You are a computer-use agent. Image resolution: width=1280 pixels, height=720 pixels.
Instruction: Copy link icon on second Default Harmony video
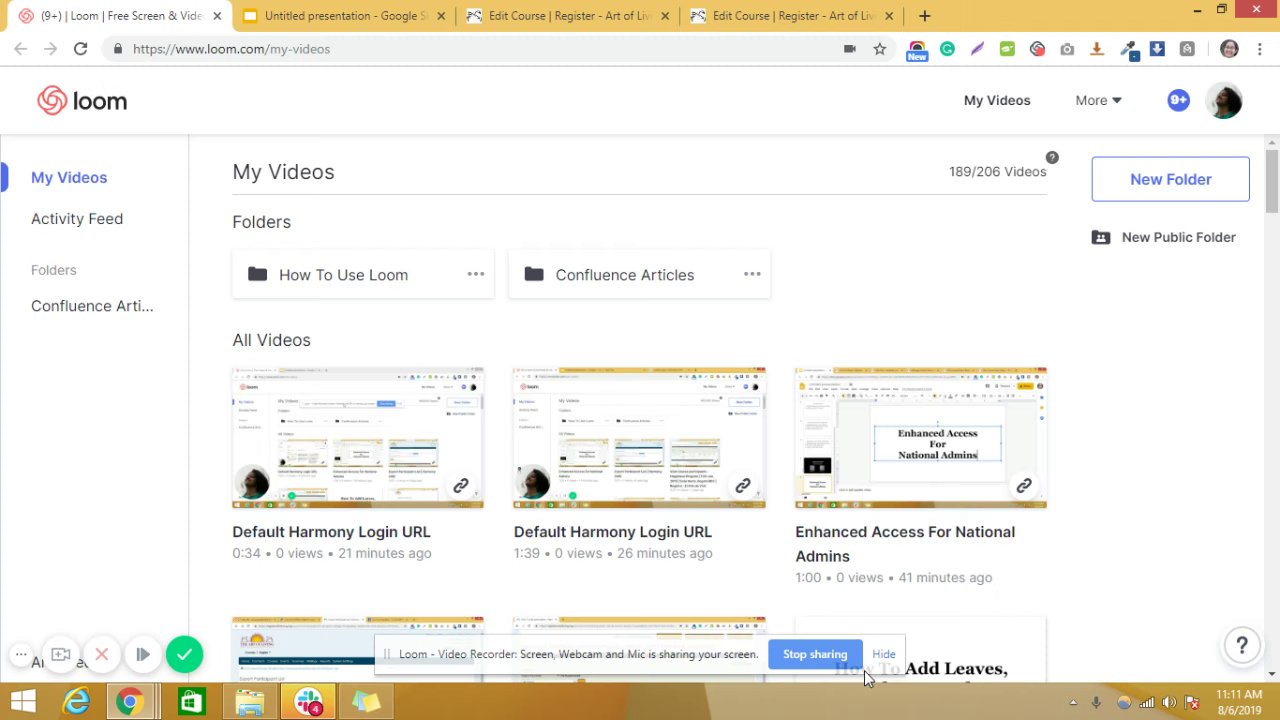coord(743,486)
